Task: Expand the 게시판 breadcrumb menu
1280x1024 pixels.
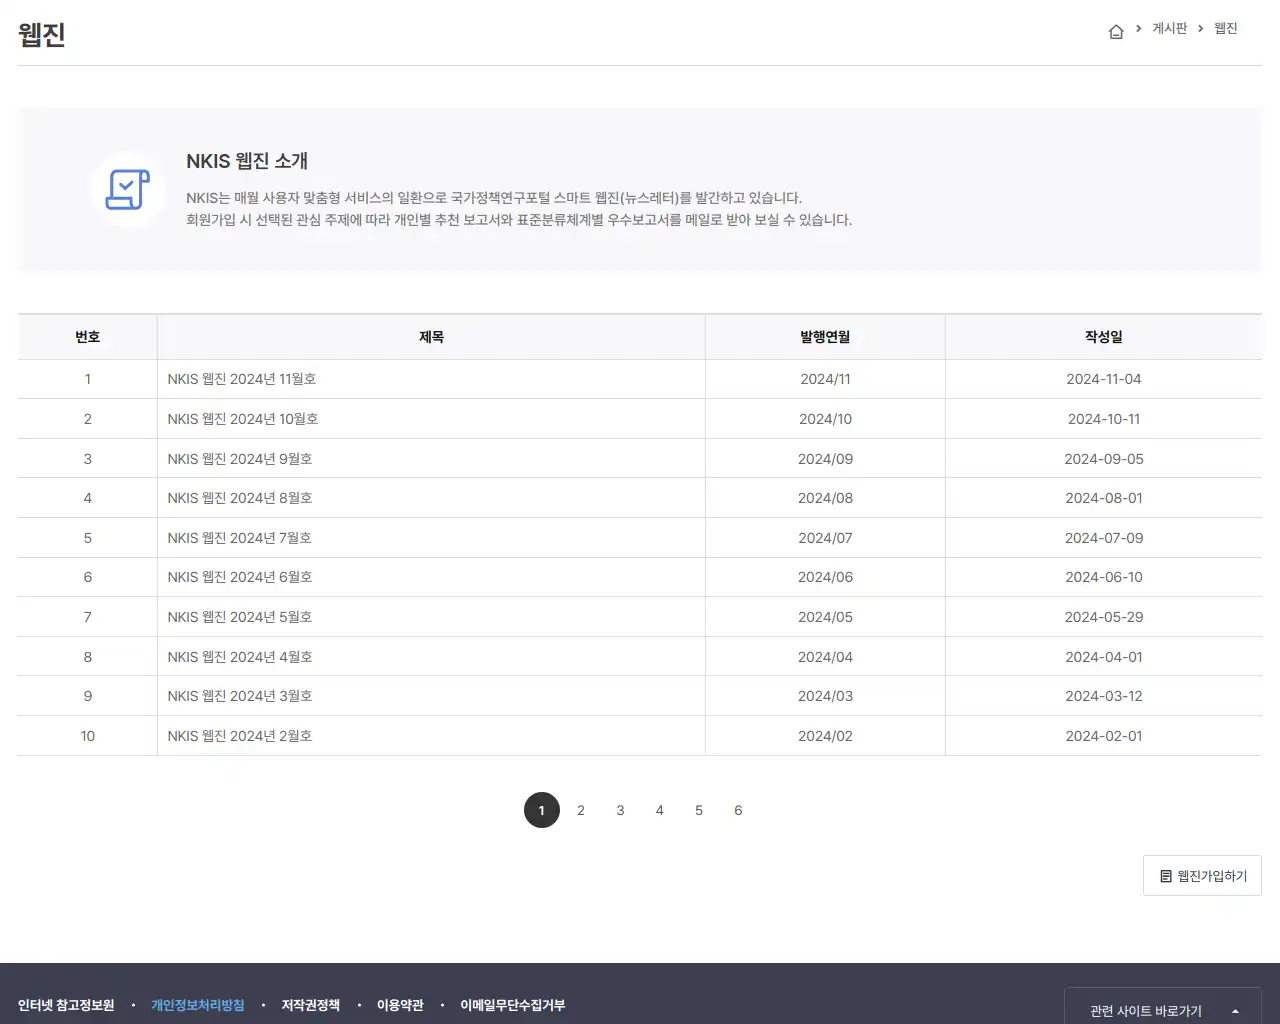Action: pyautogui.click(x=1169, y=28)
